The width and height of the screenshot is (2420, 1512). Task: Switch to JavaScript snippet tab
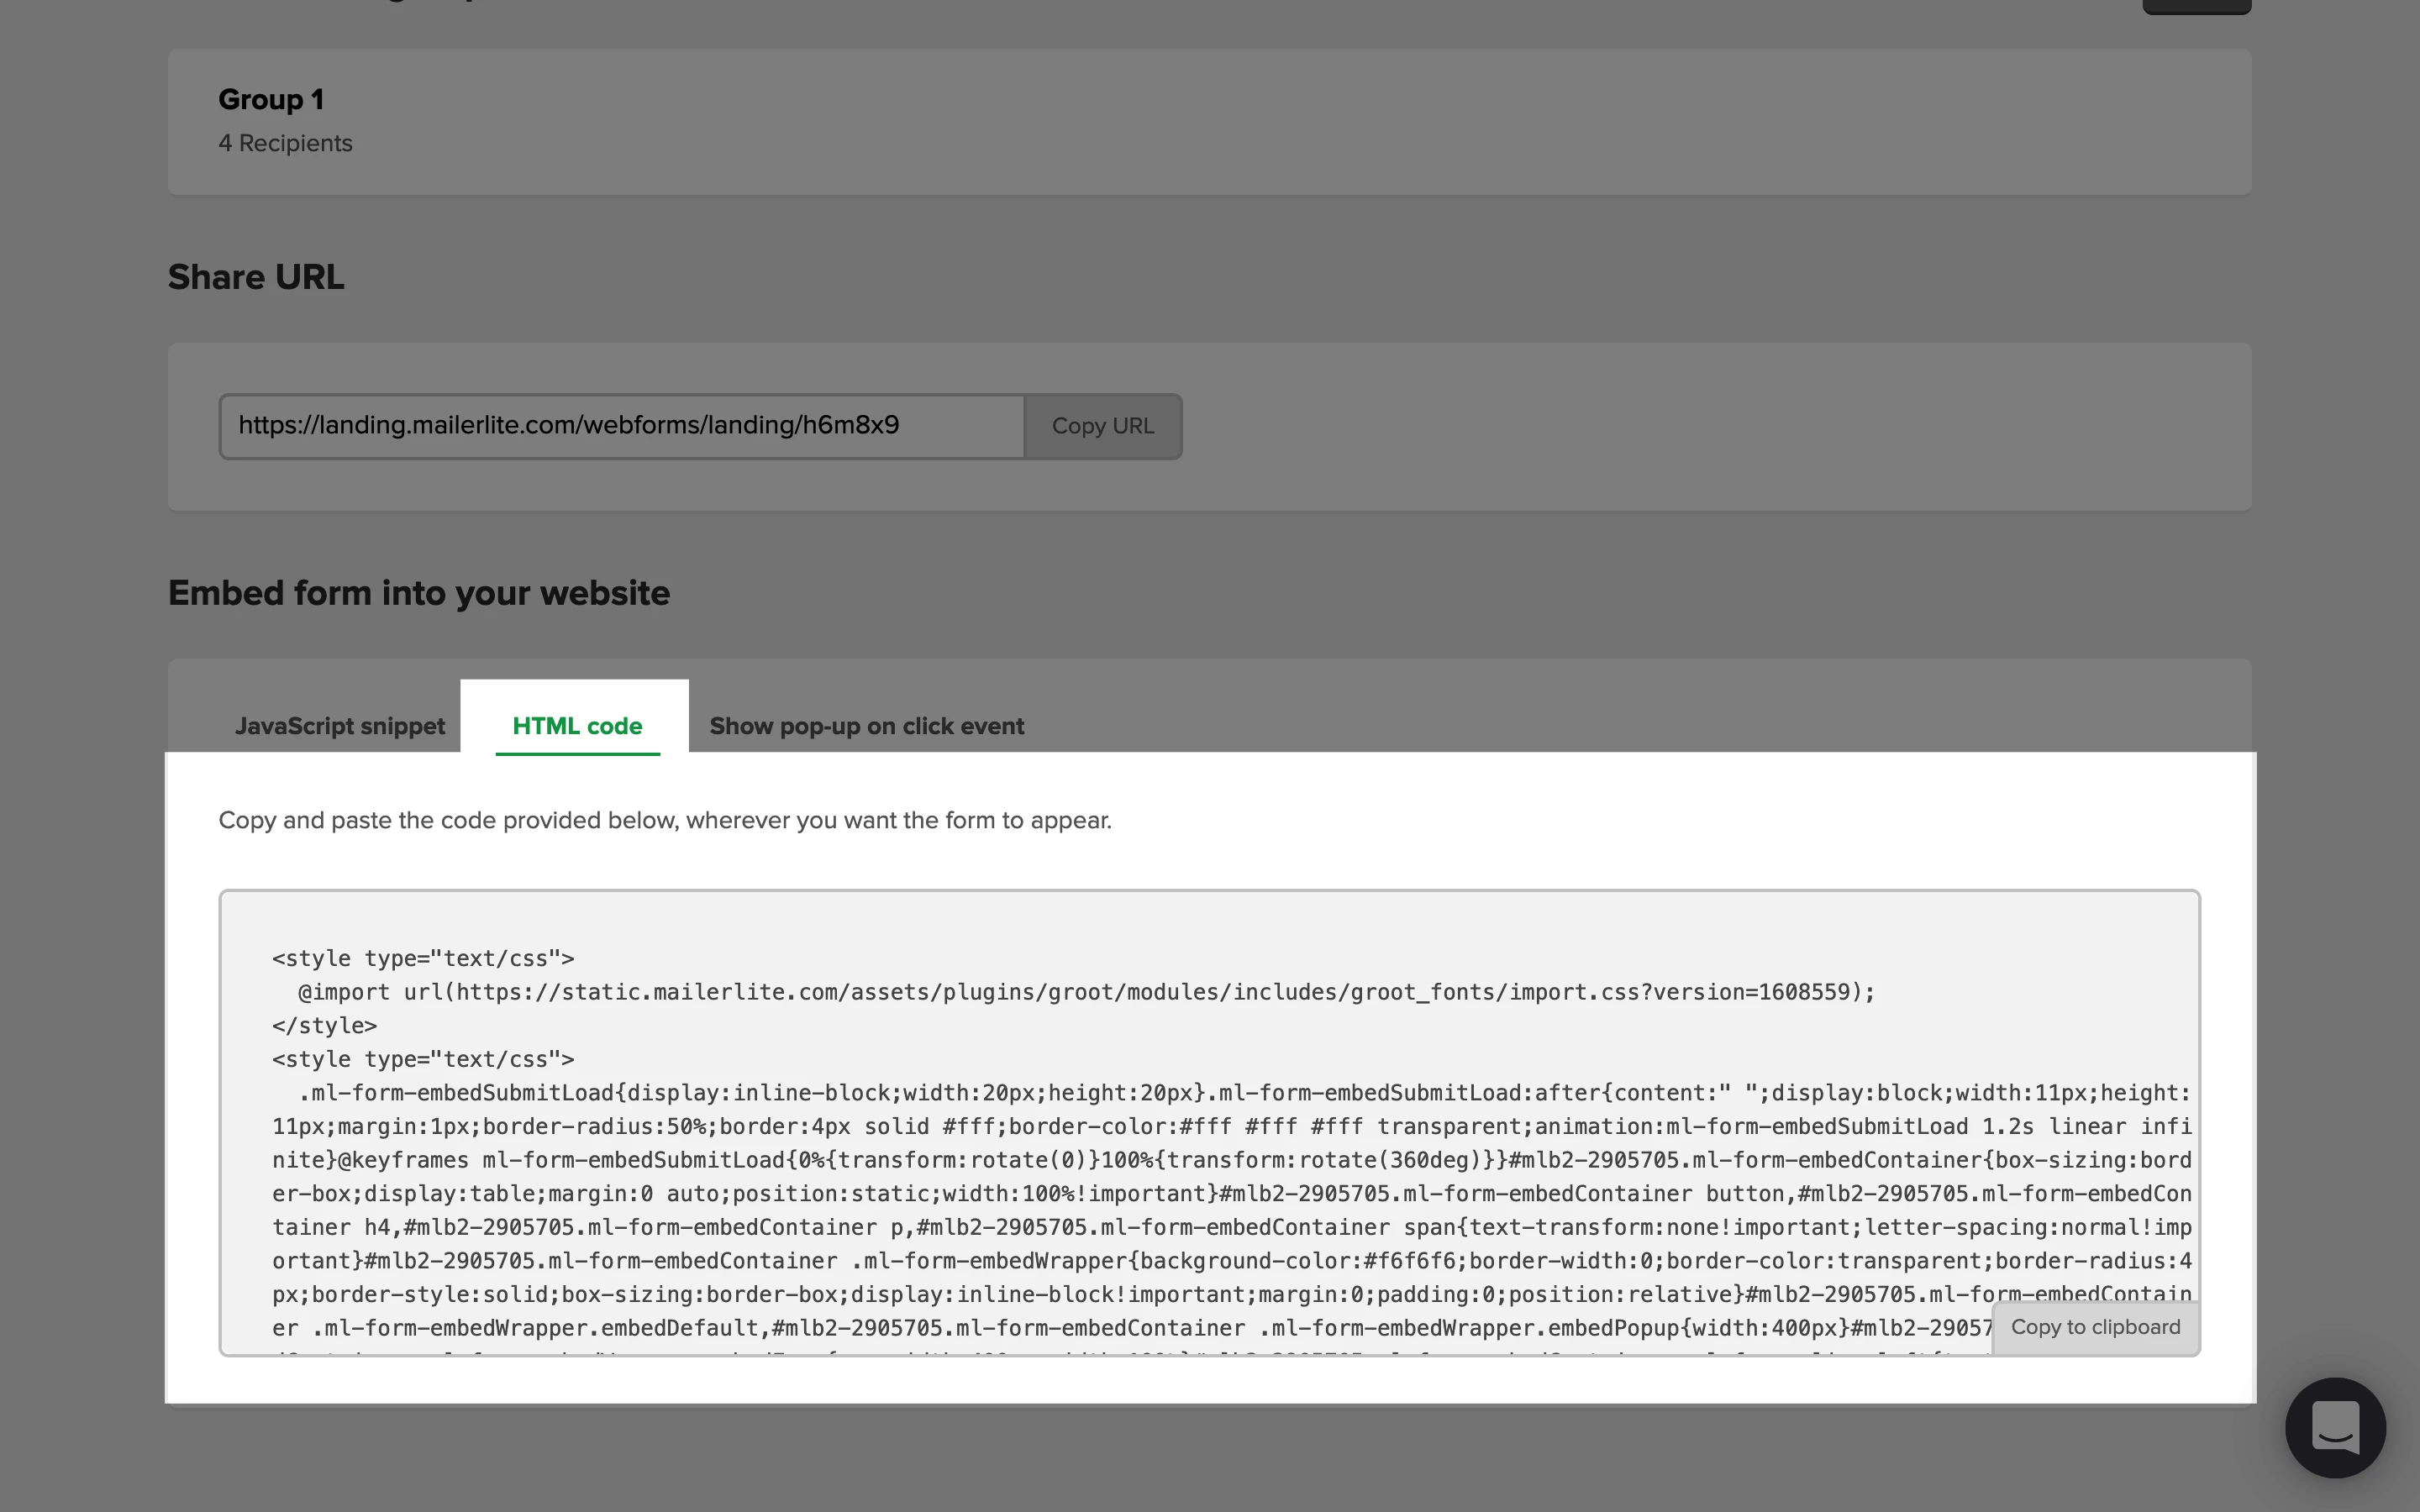(x=339, y=726)
